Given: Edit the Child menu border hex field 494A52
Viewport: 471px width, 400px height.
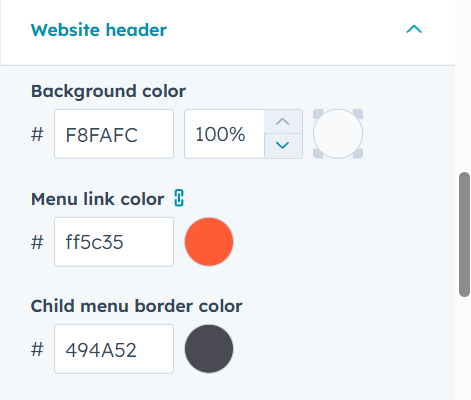Looking at the screenshot, I should (114, 349).
